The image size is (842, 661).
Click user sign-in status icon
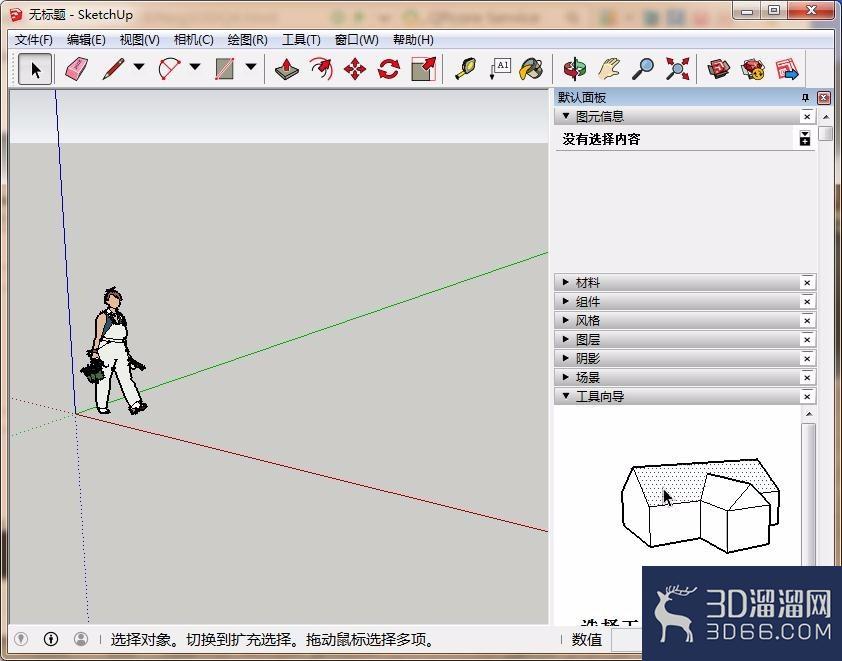tap(81, 639)
